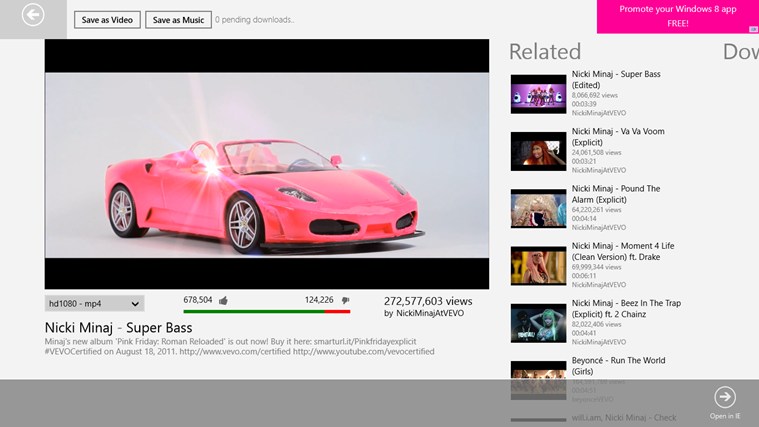Image resolution: width=759 pixels, height=427 pixels.
Task: Click the back arrow icon
Action: [33, 15]
